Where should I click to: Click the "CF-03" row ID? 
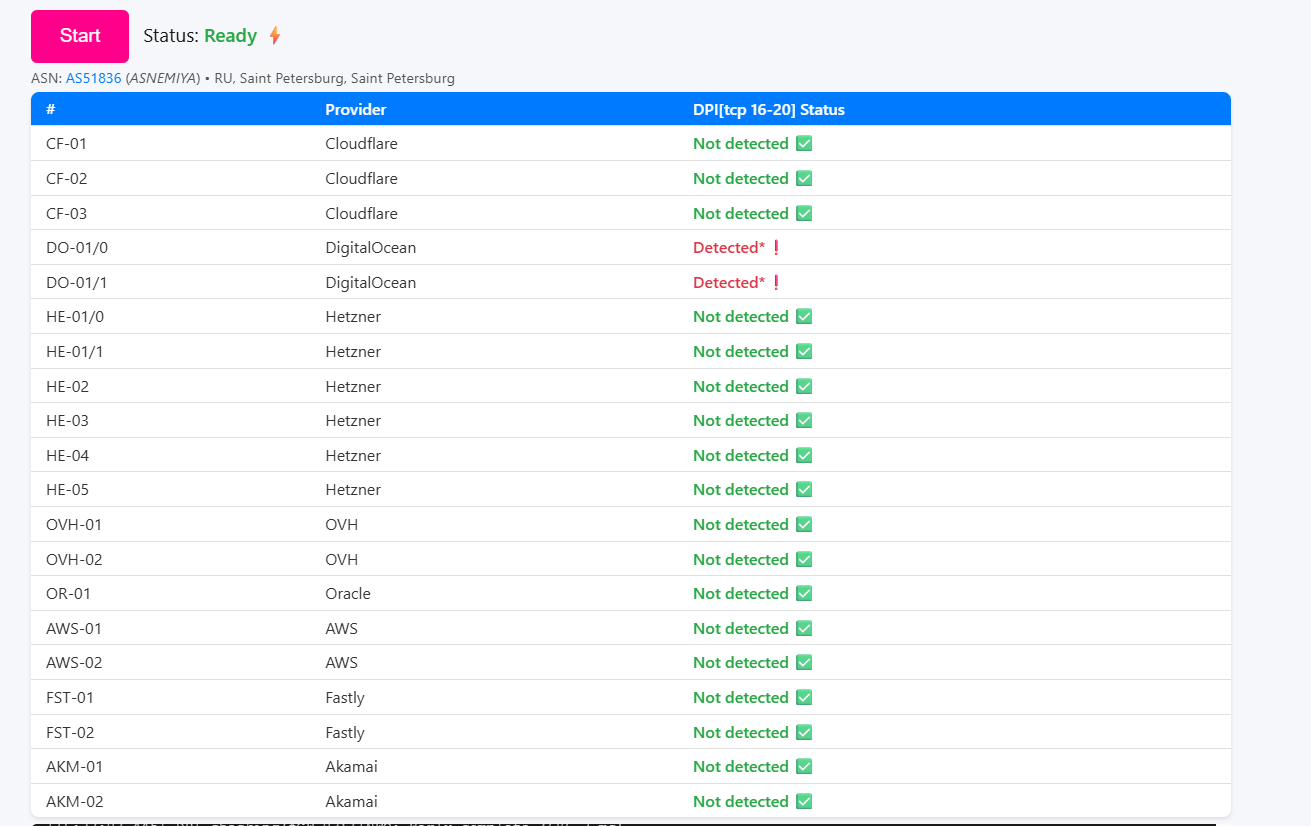pyautogui.click(x=67, y=214)
